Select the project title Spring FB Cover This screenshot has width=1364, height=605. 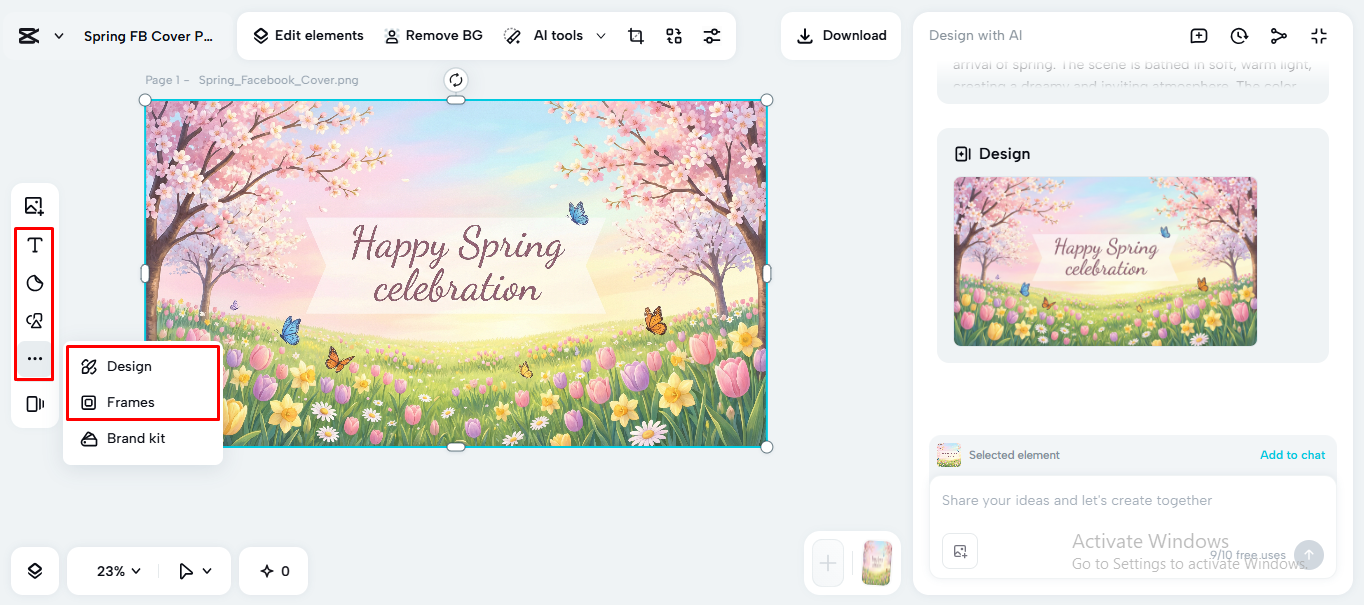pos(148,36)
